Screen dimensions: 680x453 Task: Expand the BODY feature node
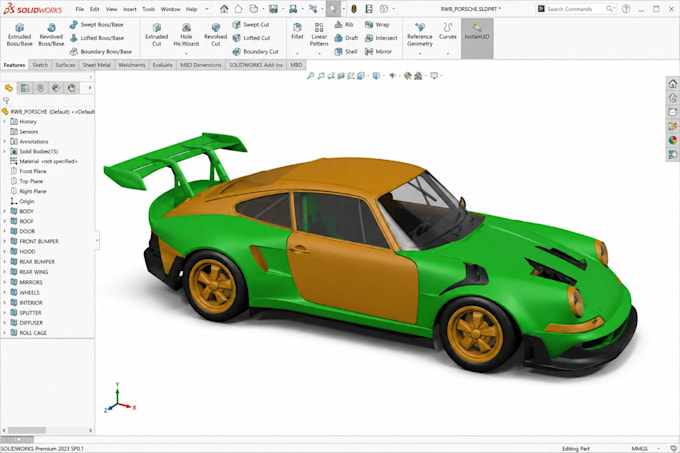tap(5, 212)
